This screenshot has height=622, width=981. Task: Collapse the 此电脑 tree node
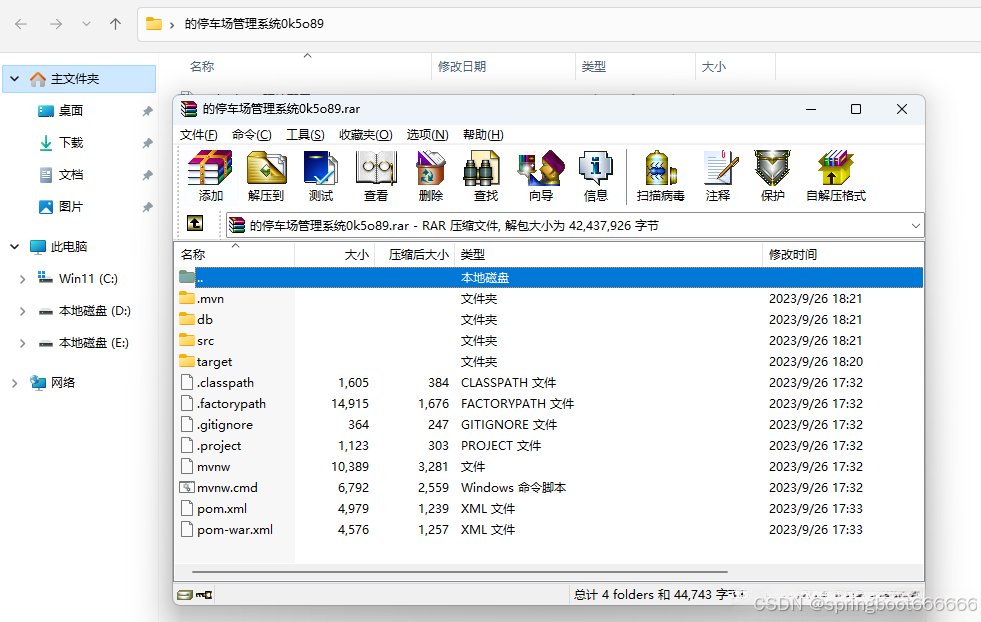click(x=15, y=247)
